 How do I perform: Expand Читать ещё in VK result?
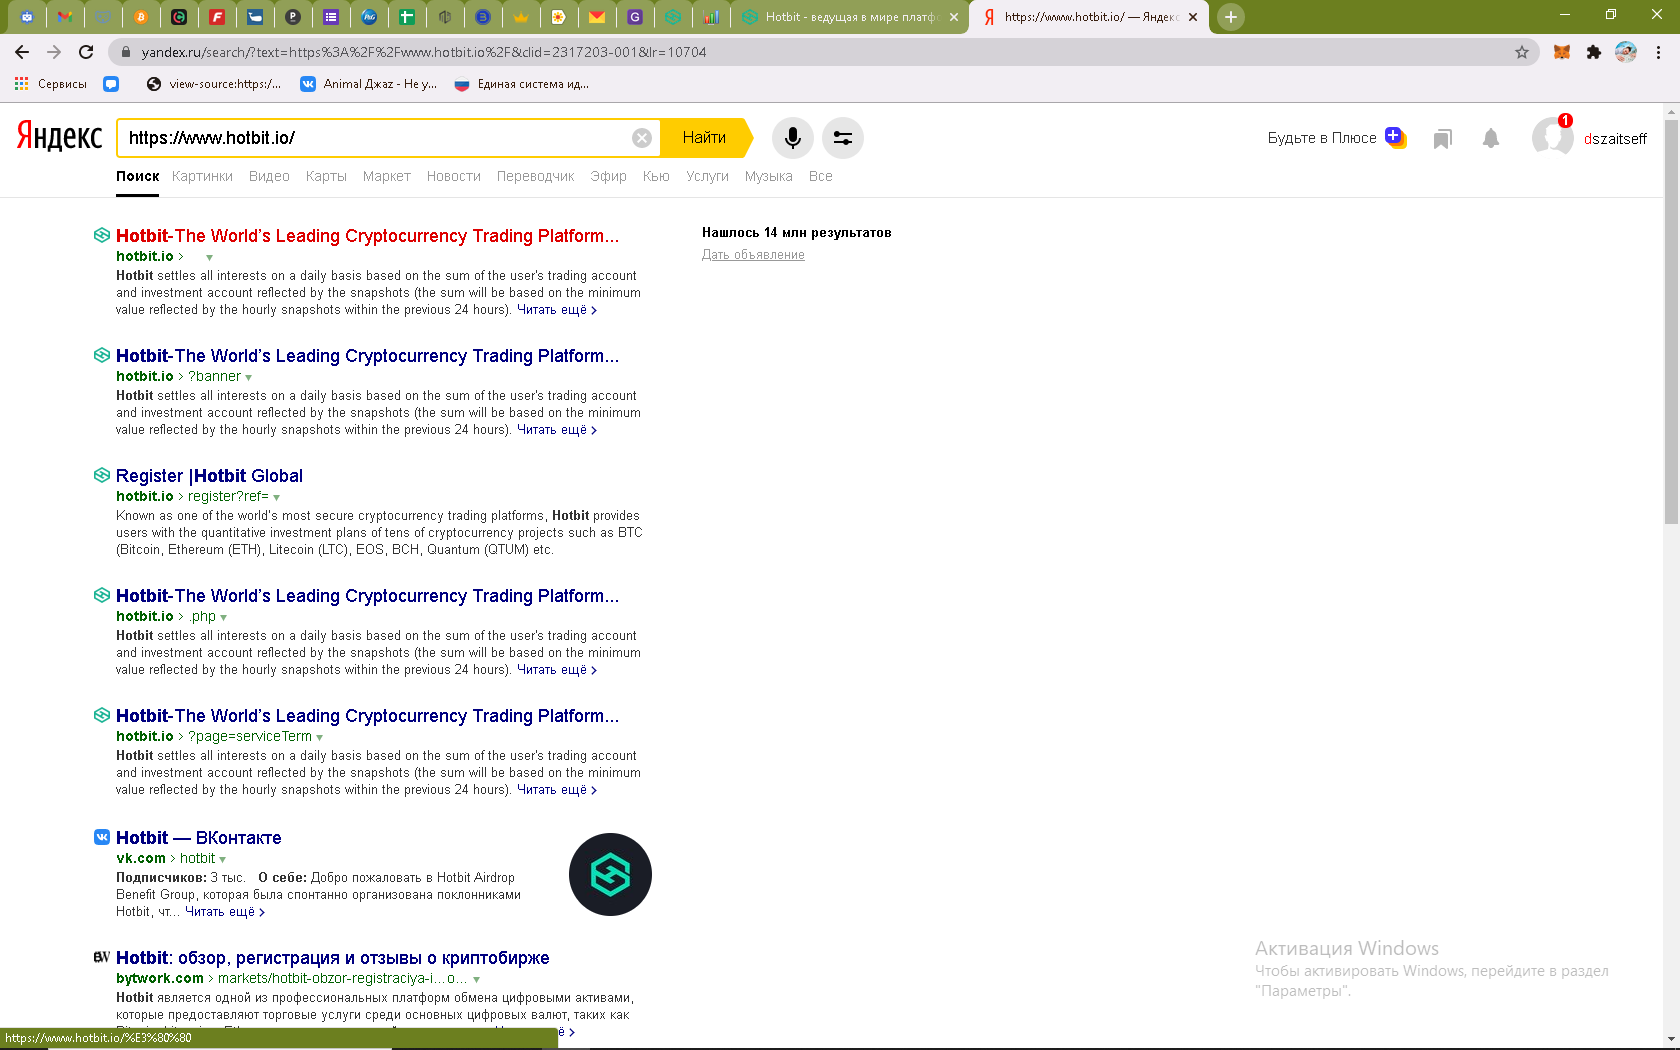click(225, 912)
